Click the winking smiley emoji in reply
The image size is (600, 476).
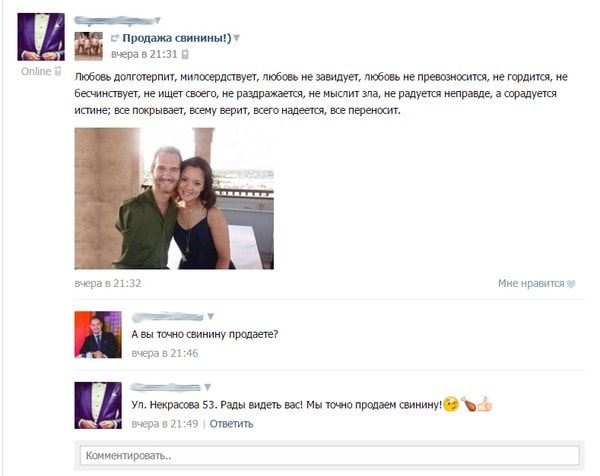coord(451,404)
